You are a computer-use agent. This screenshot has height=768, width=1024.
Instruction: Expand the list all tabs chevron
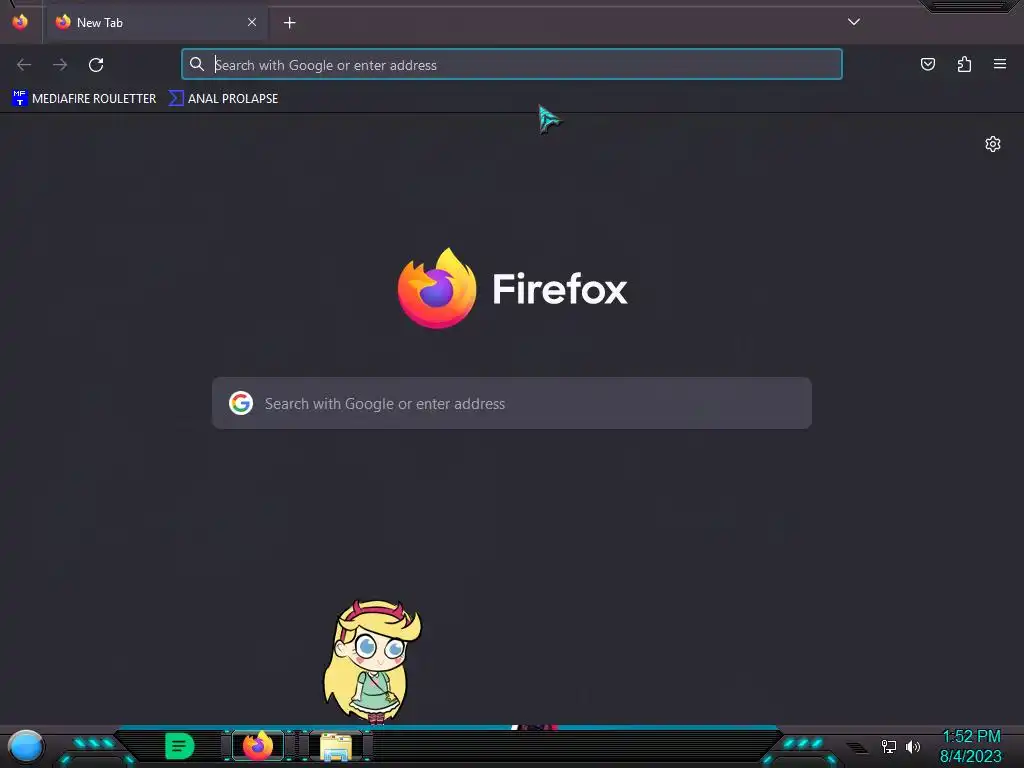point(854,22)
